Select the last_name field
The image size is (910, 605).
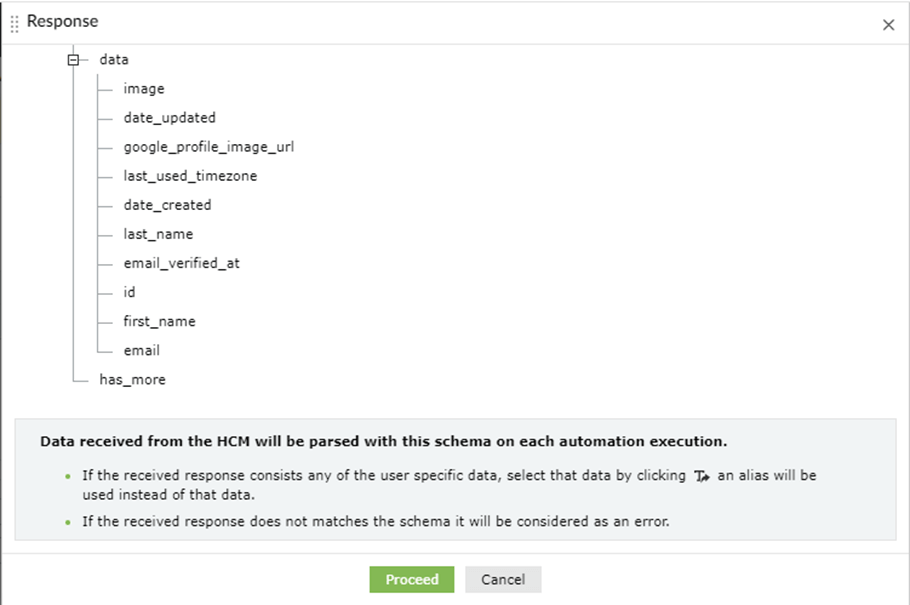158,234
